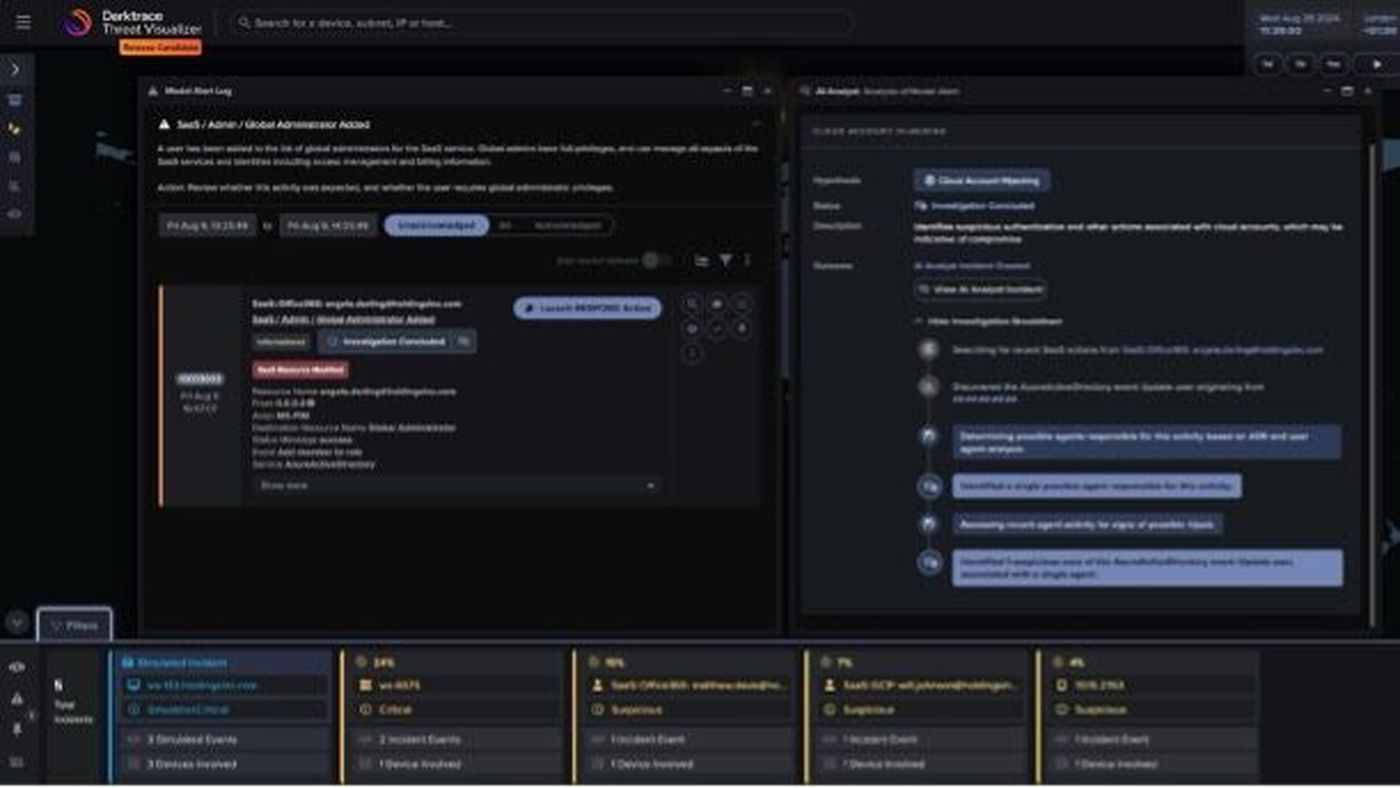
Task: Toggle the eye icon in bottom left tray
Action: [17, 667]
